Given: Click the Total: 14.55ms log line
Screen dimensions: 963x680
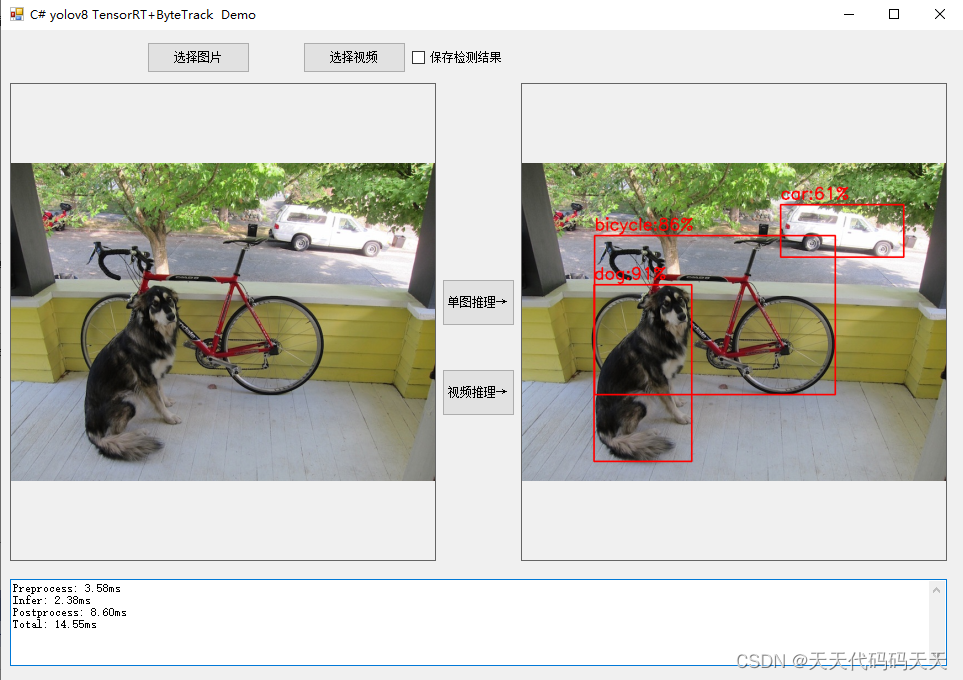Looking at the screenshot, I should pyautogui.click(x=55, y=624).
